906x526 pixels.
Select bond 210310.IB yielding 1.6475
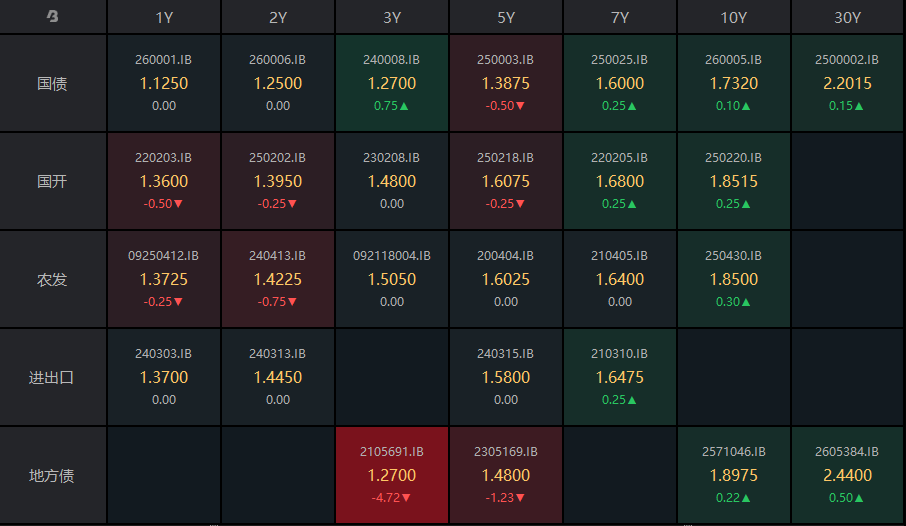[620, 377]
